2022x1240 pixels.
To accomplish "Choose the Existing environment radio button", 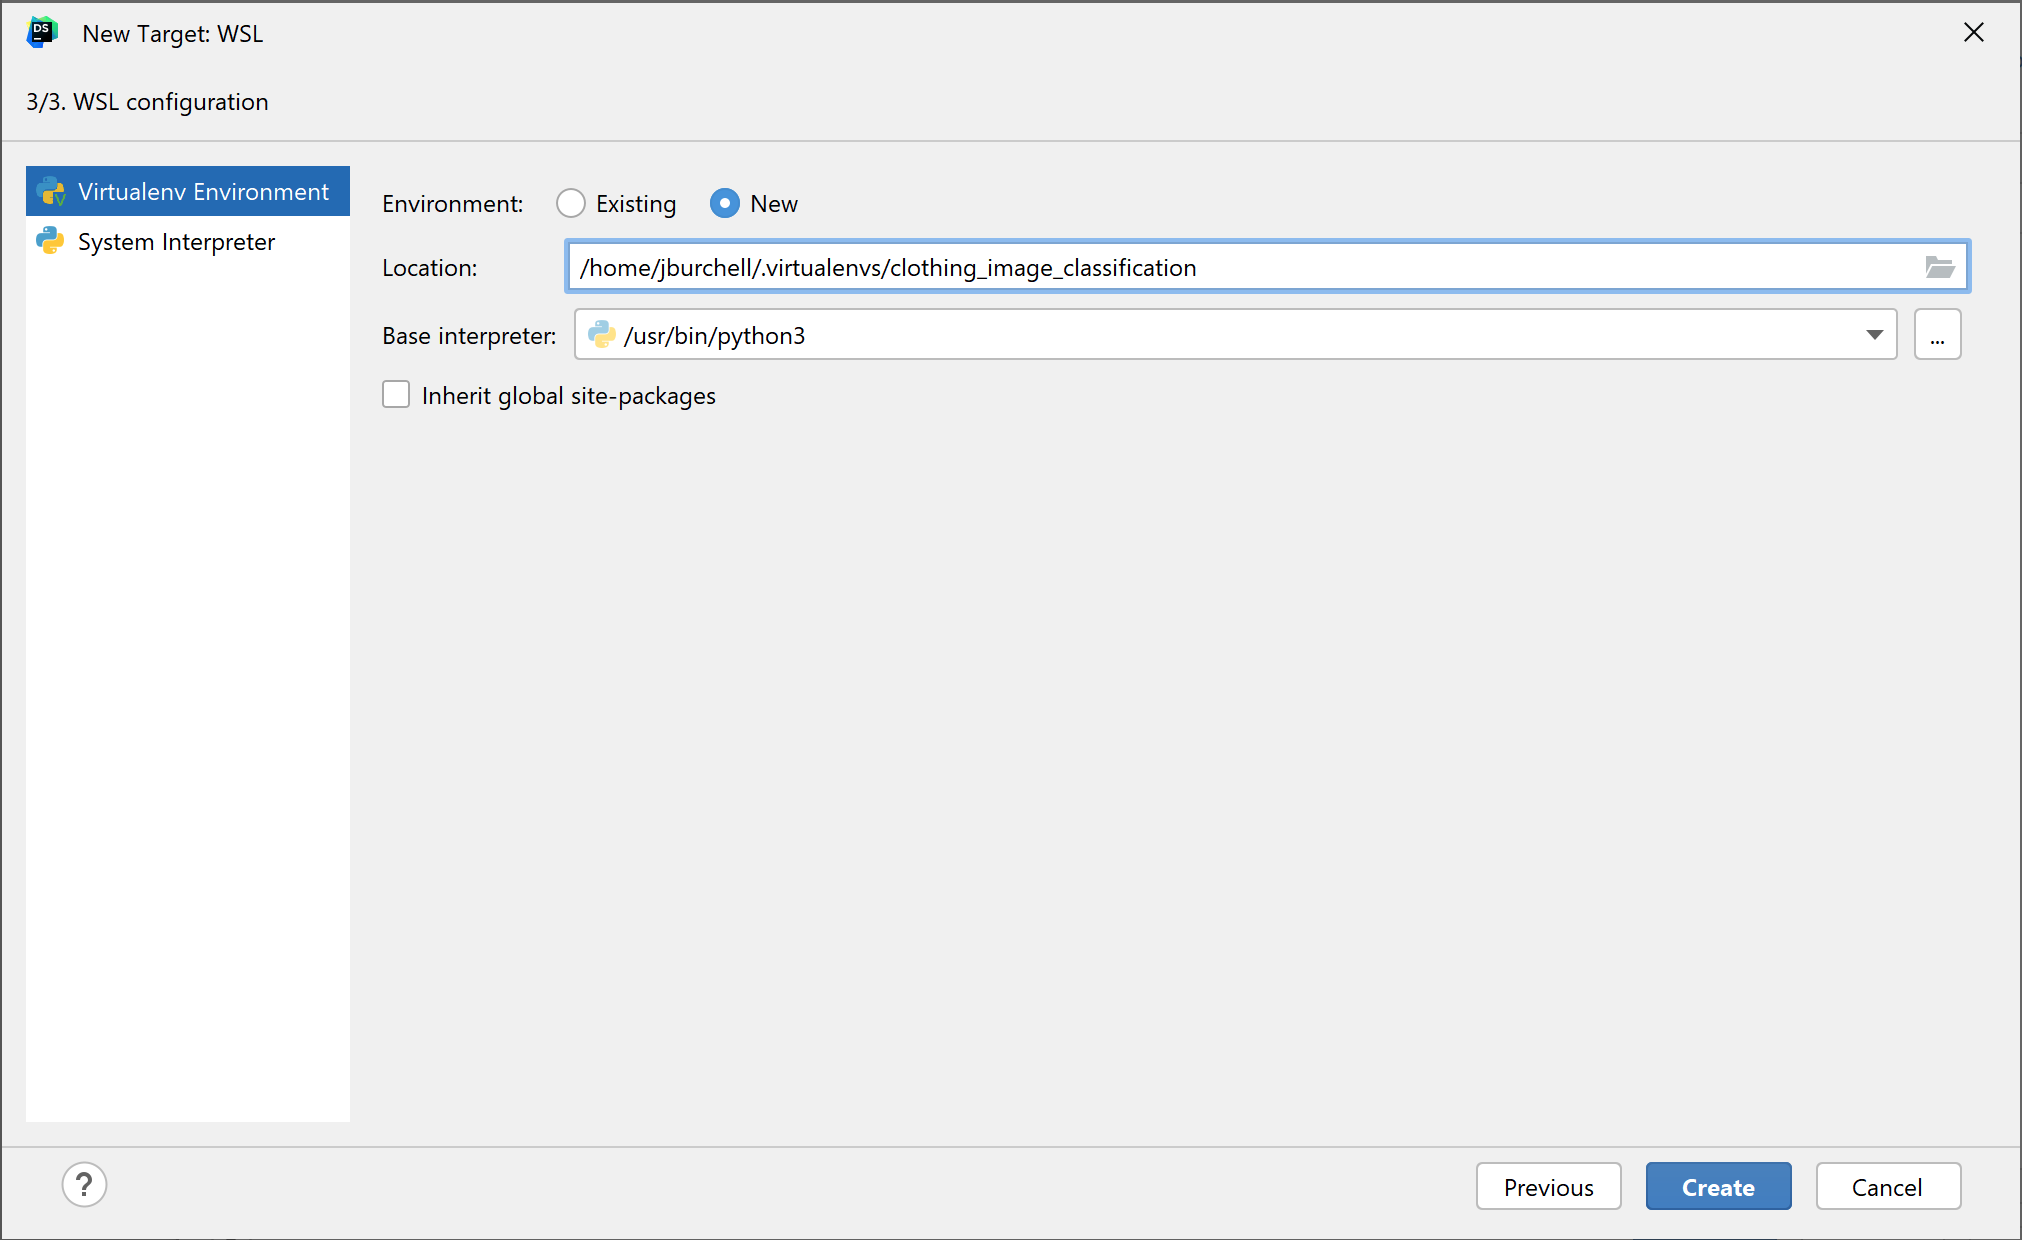I will [x=571, y=203].
